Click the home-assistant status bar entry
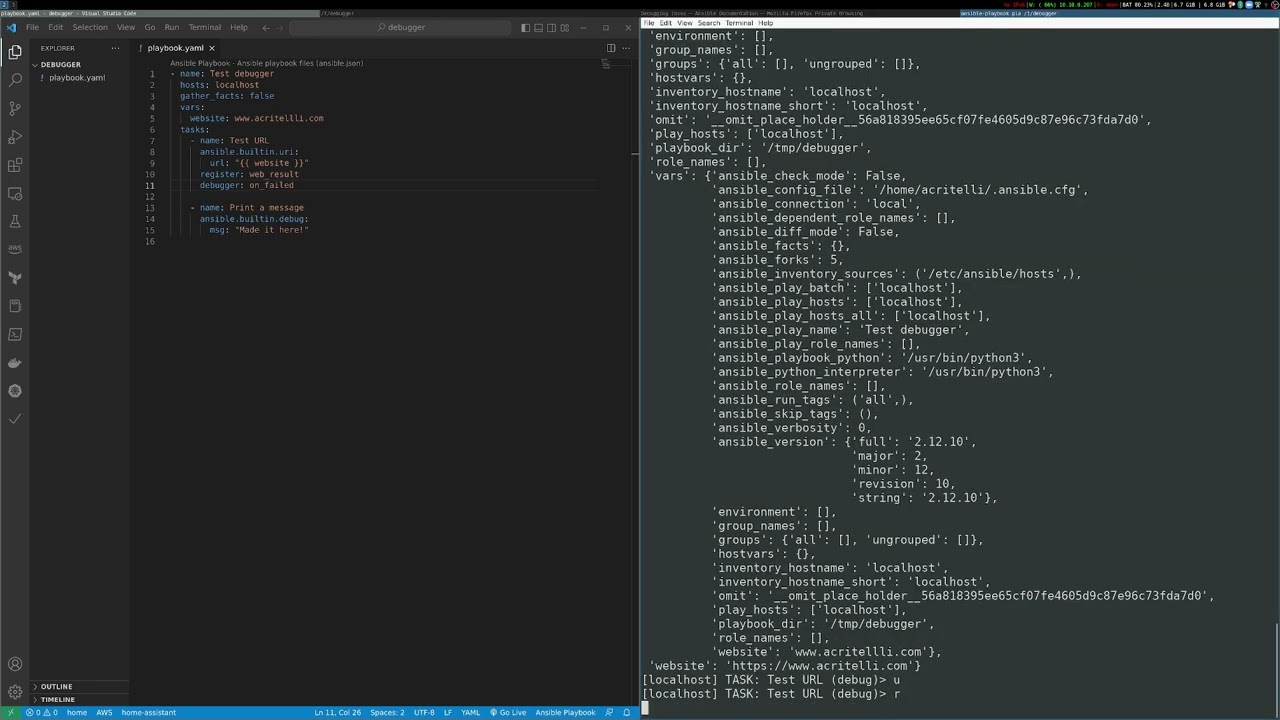 149,713
